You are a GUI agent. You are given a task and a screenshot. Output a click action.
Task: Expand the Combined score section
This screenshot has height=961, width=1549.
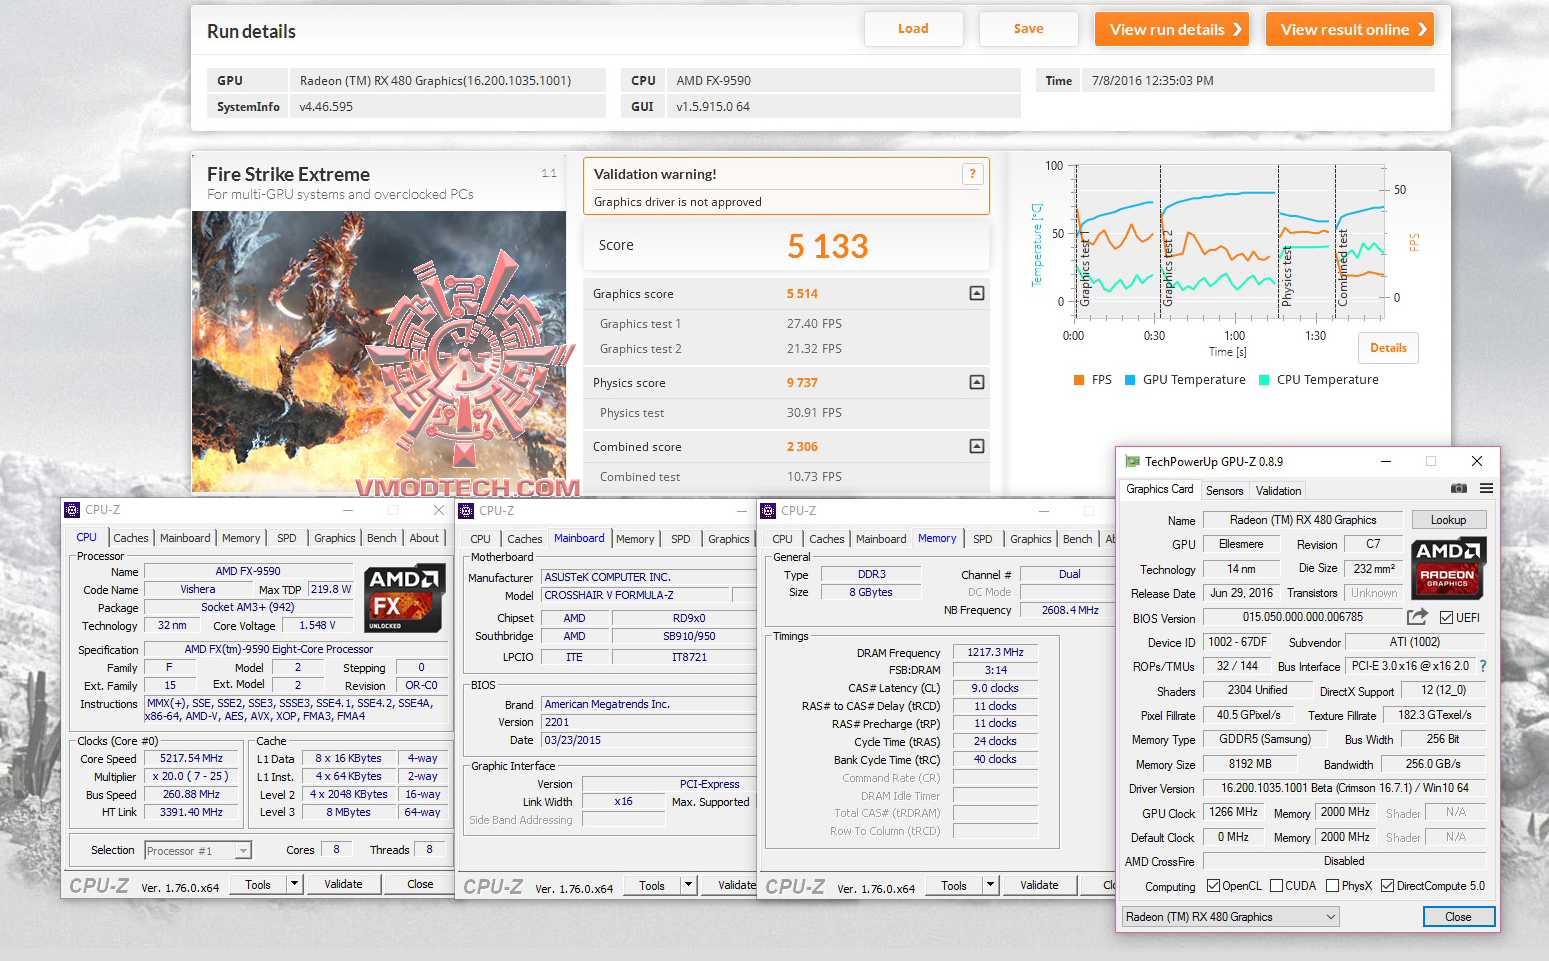click(977, 446)
